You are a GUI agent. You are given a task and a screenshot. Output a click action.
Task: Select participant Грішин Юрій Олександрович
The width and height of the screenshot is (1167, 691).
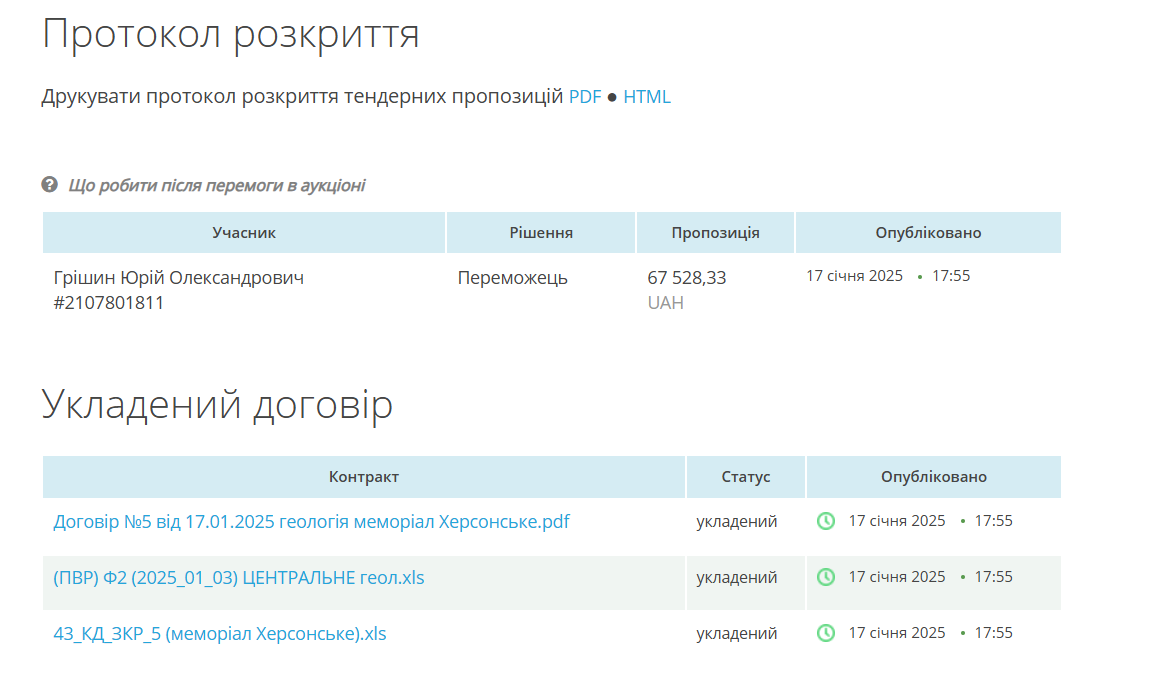click(x=178, y=278)
